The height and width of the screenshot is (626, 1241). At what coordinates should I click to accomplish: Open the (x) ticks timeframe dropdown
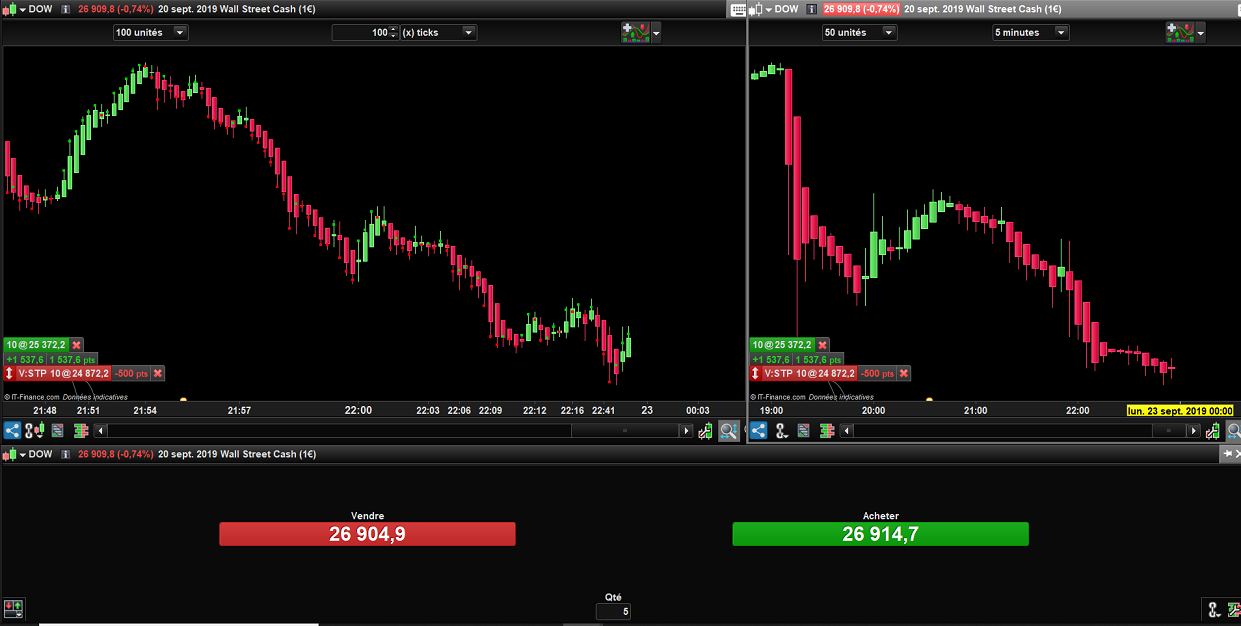(x=438, y=32)
